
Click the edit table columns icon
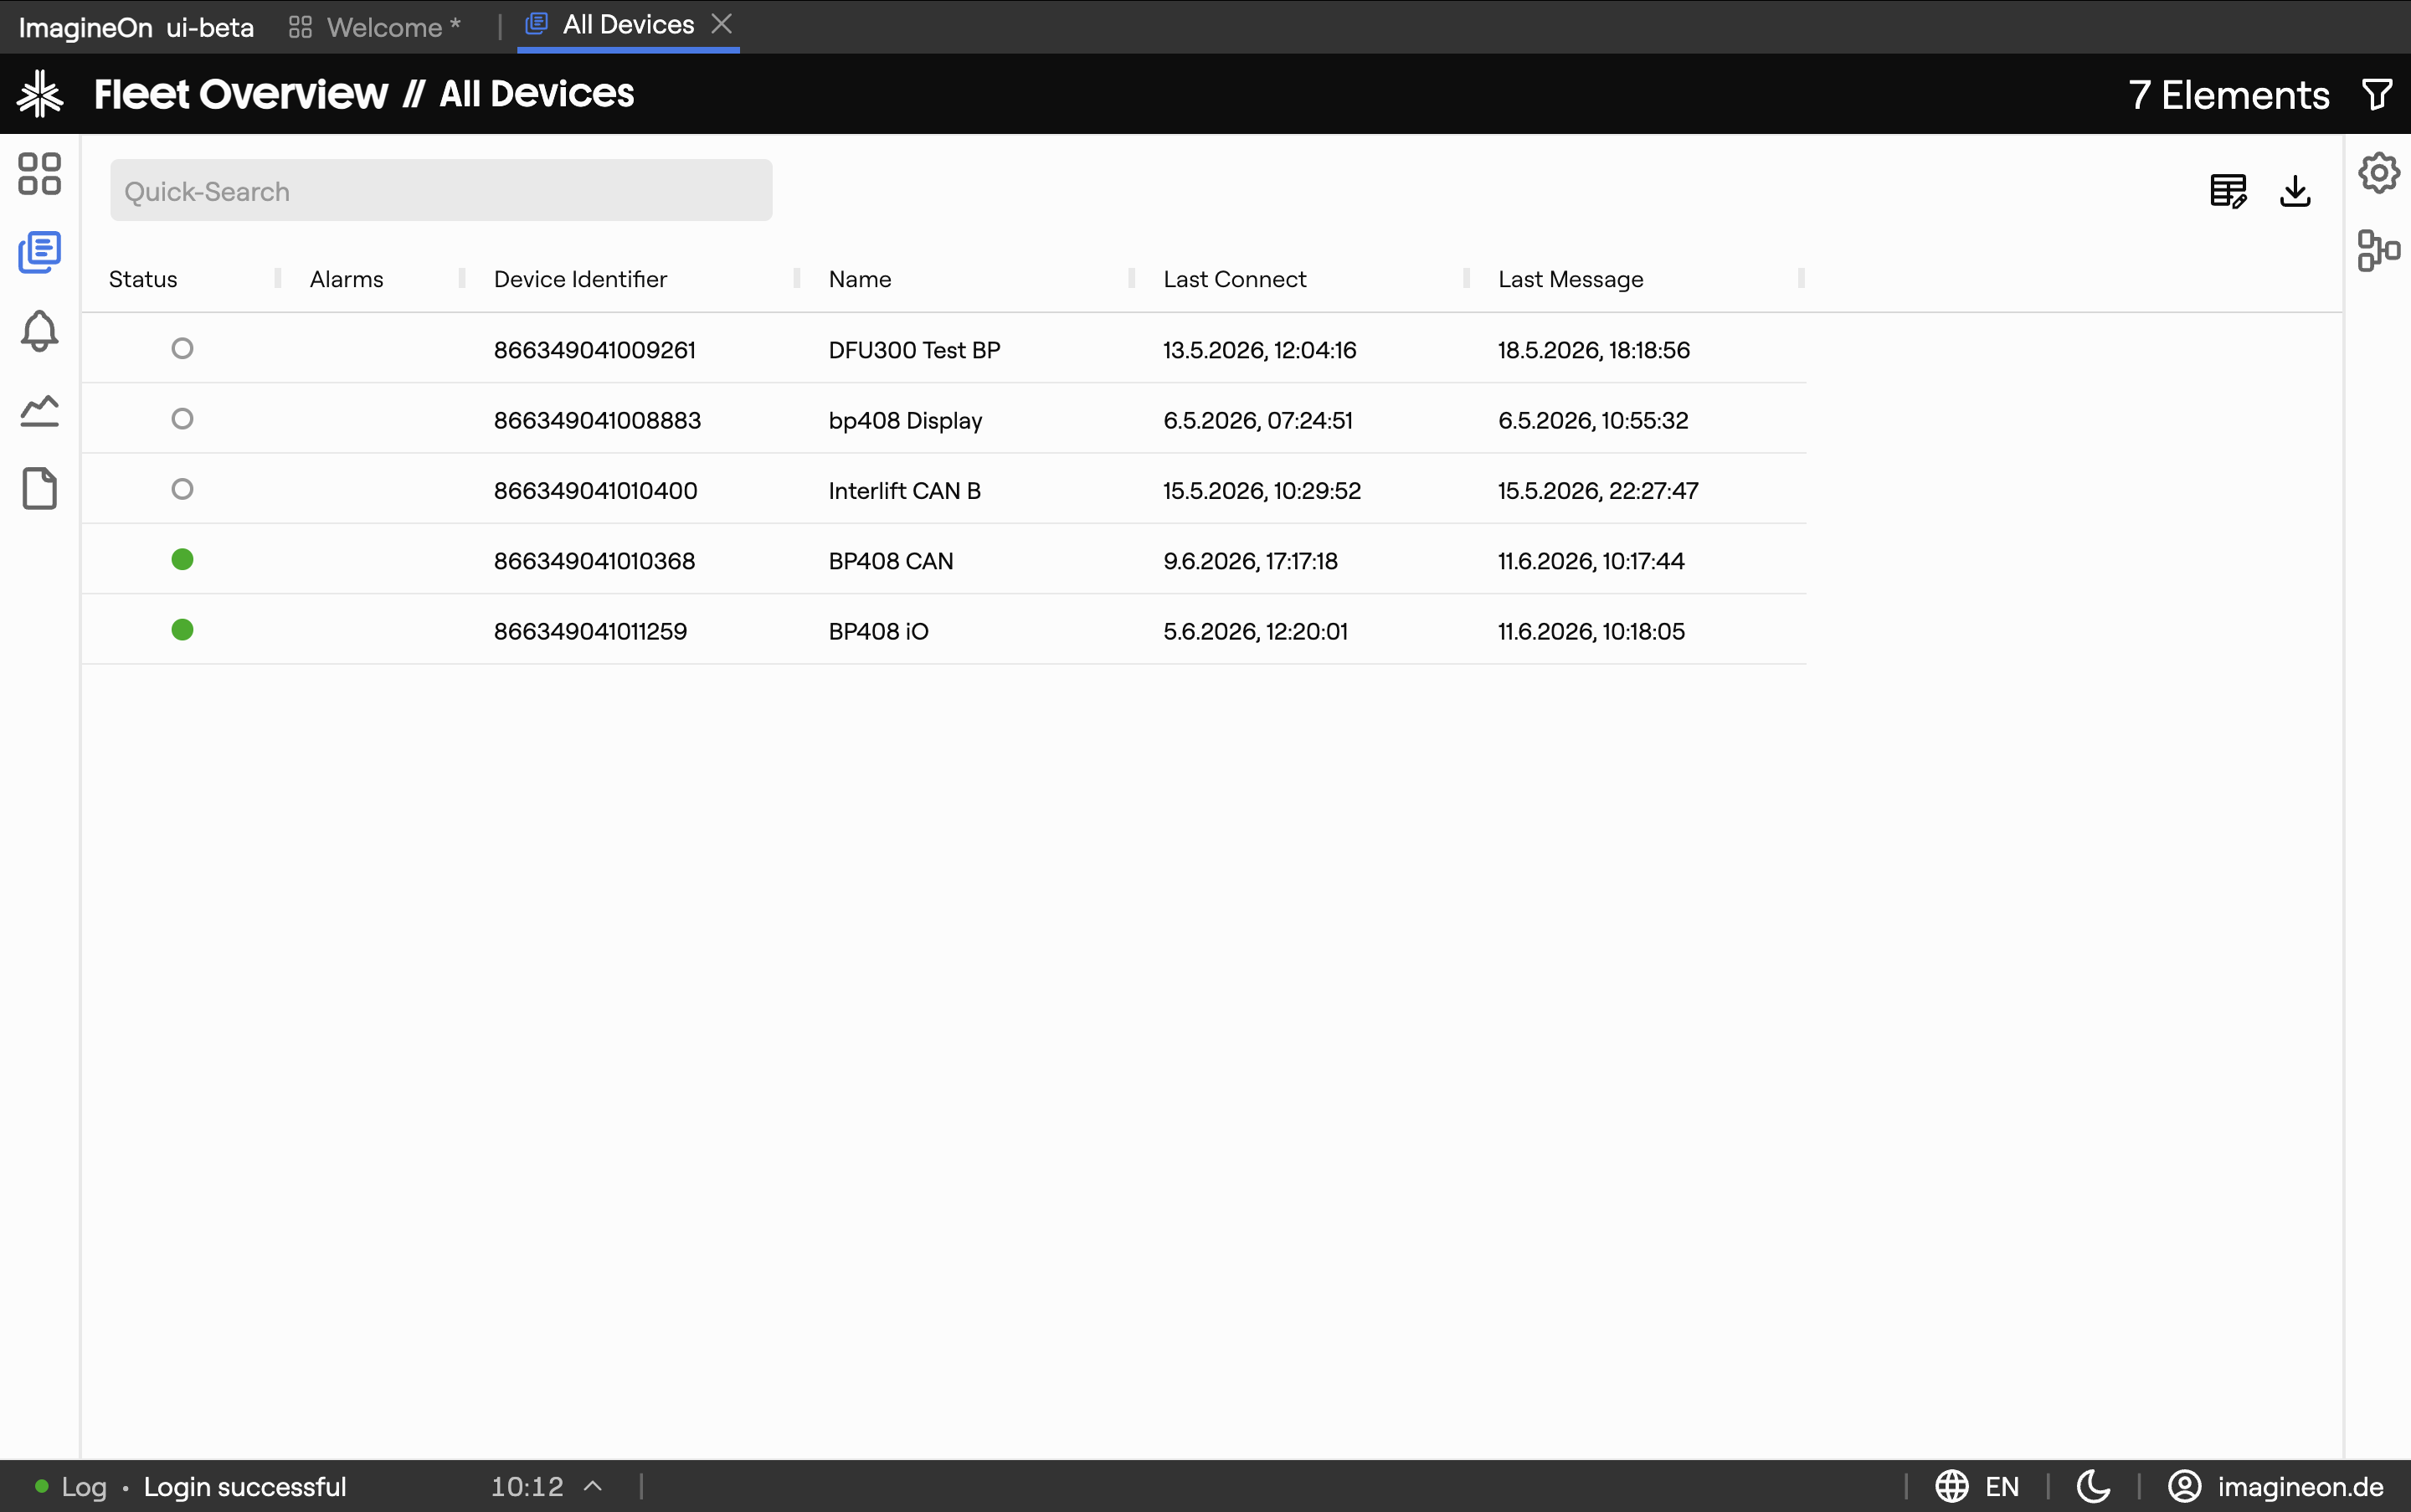tap(2228, 190)
